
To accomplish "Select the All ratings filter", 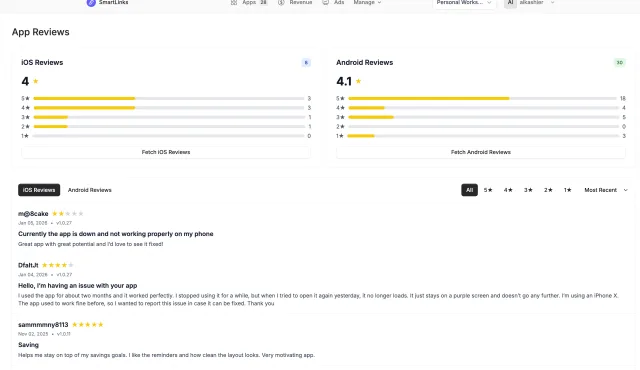I will (x=469, y=190).
